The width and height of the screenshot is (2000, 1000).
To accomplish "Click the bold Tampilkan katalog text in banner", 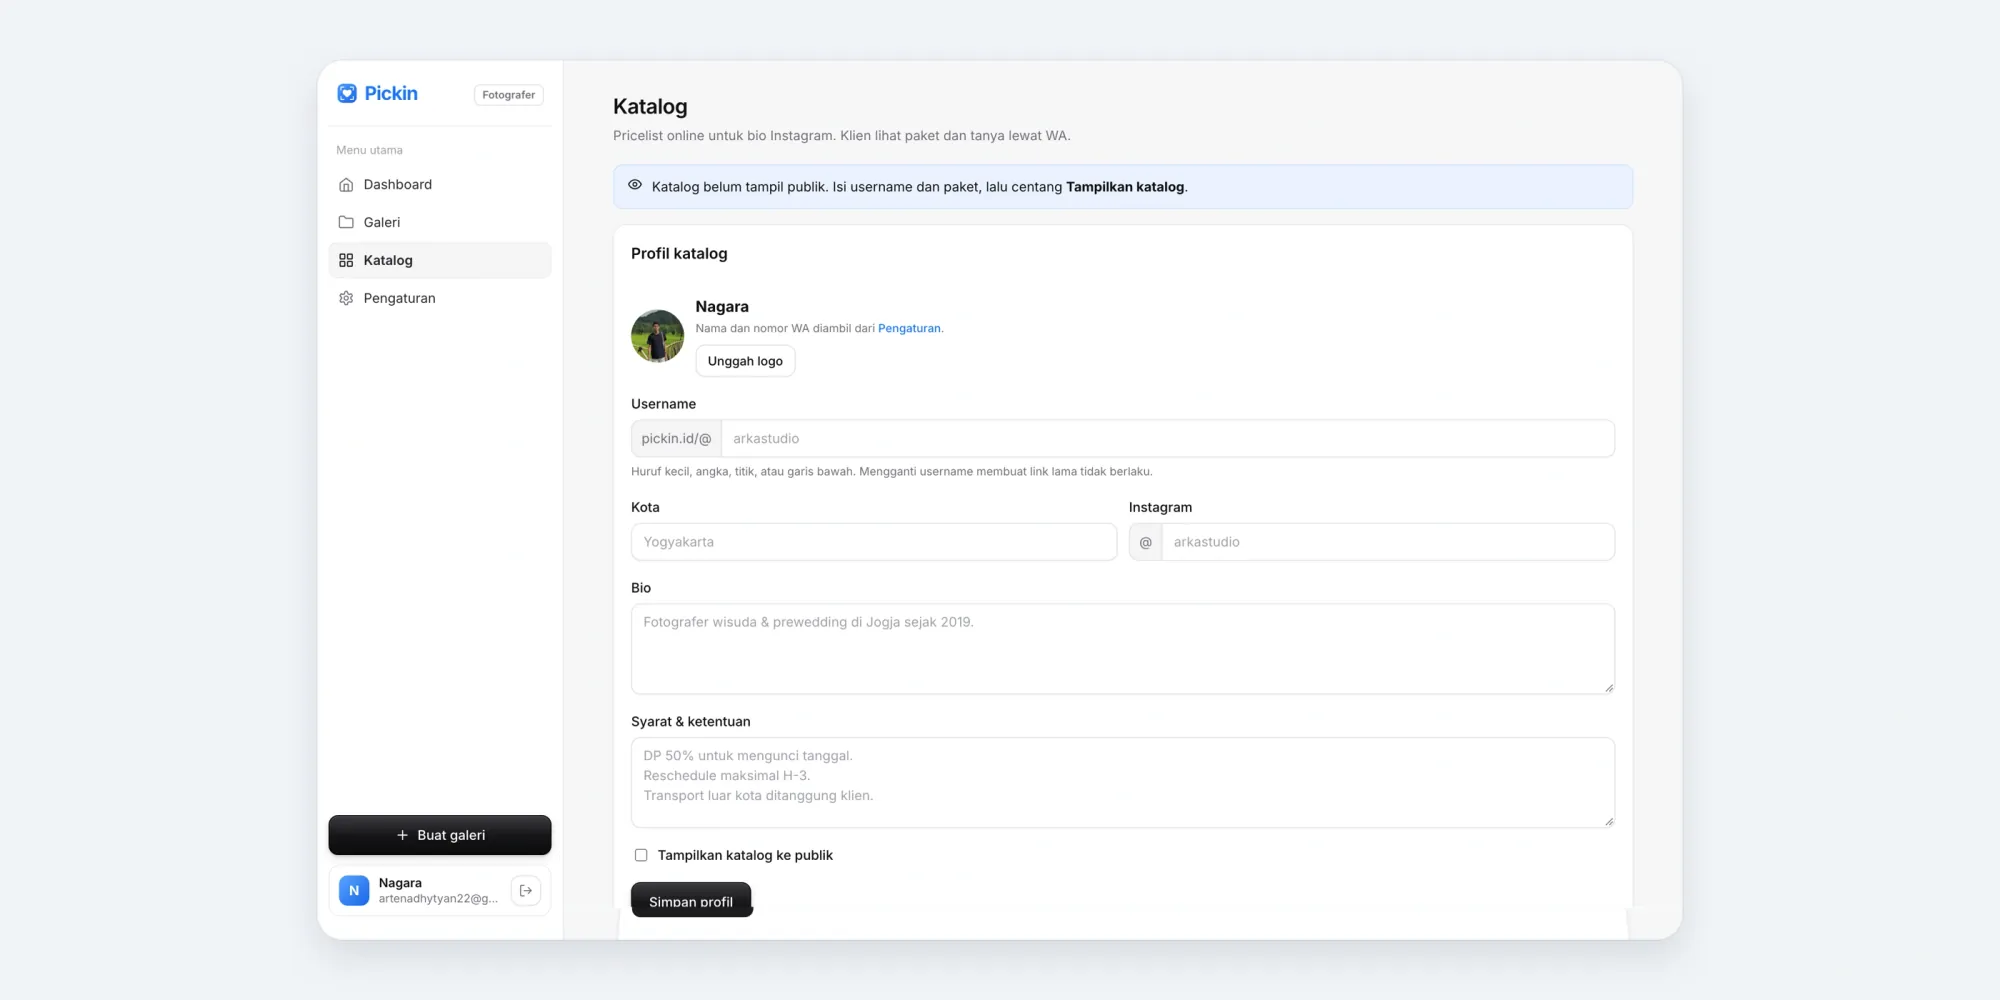I will click(x=1125, y=187).
